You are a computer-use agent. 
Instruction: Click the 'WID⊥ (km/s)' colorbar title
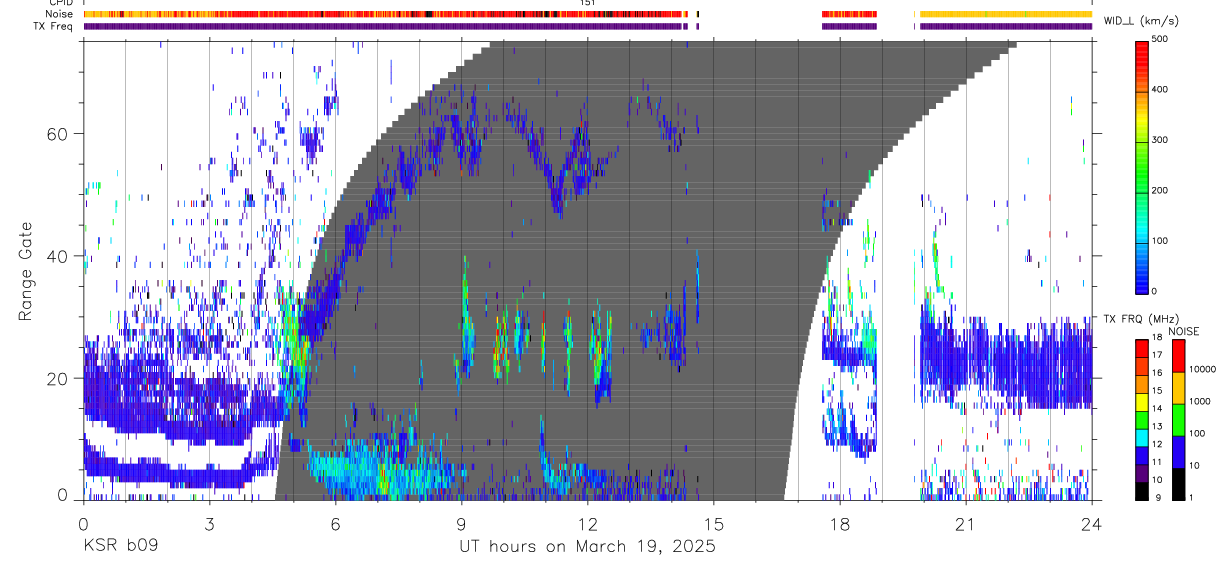(1141, 21)
